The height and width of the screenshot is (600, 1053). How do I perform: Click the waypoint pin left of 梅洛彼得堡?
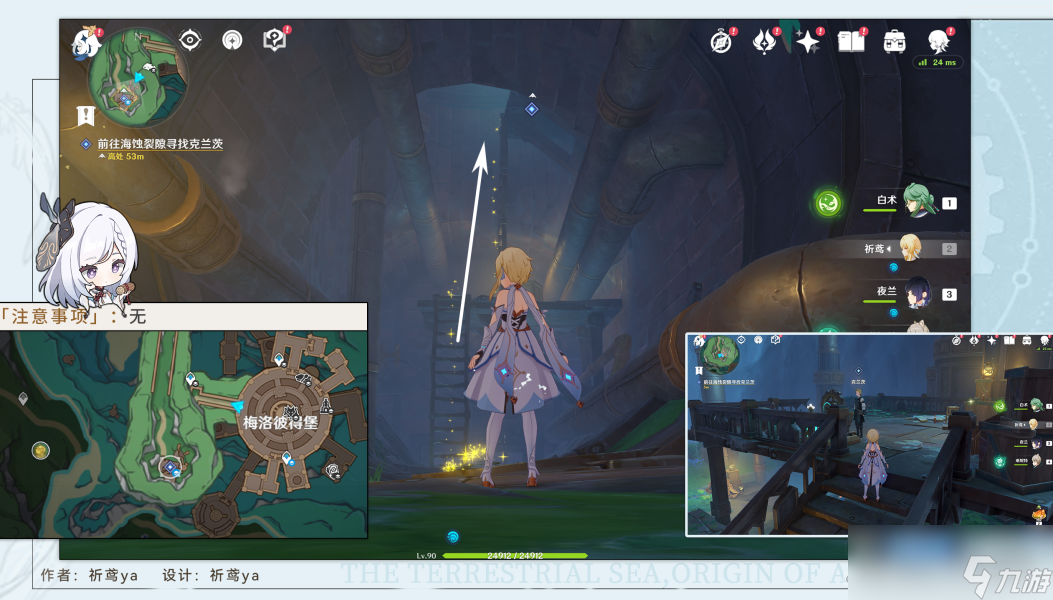191,379
